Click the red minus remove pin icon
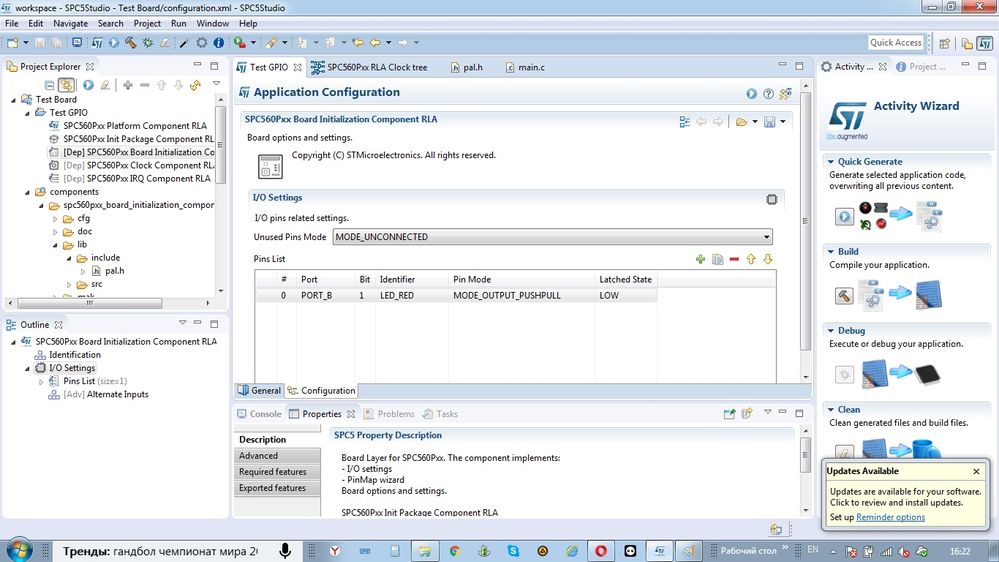Image resolution: width=999 pixels, height=562 pixels. tap(734, 259)
